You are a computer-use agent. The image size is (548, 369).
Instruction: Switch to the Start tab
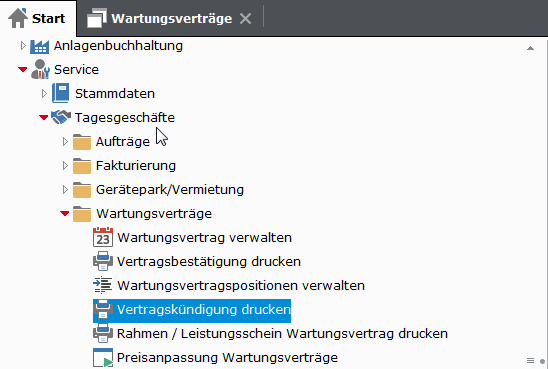38,18
